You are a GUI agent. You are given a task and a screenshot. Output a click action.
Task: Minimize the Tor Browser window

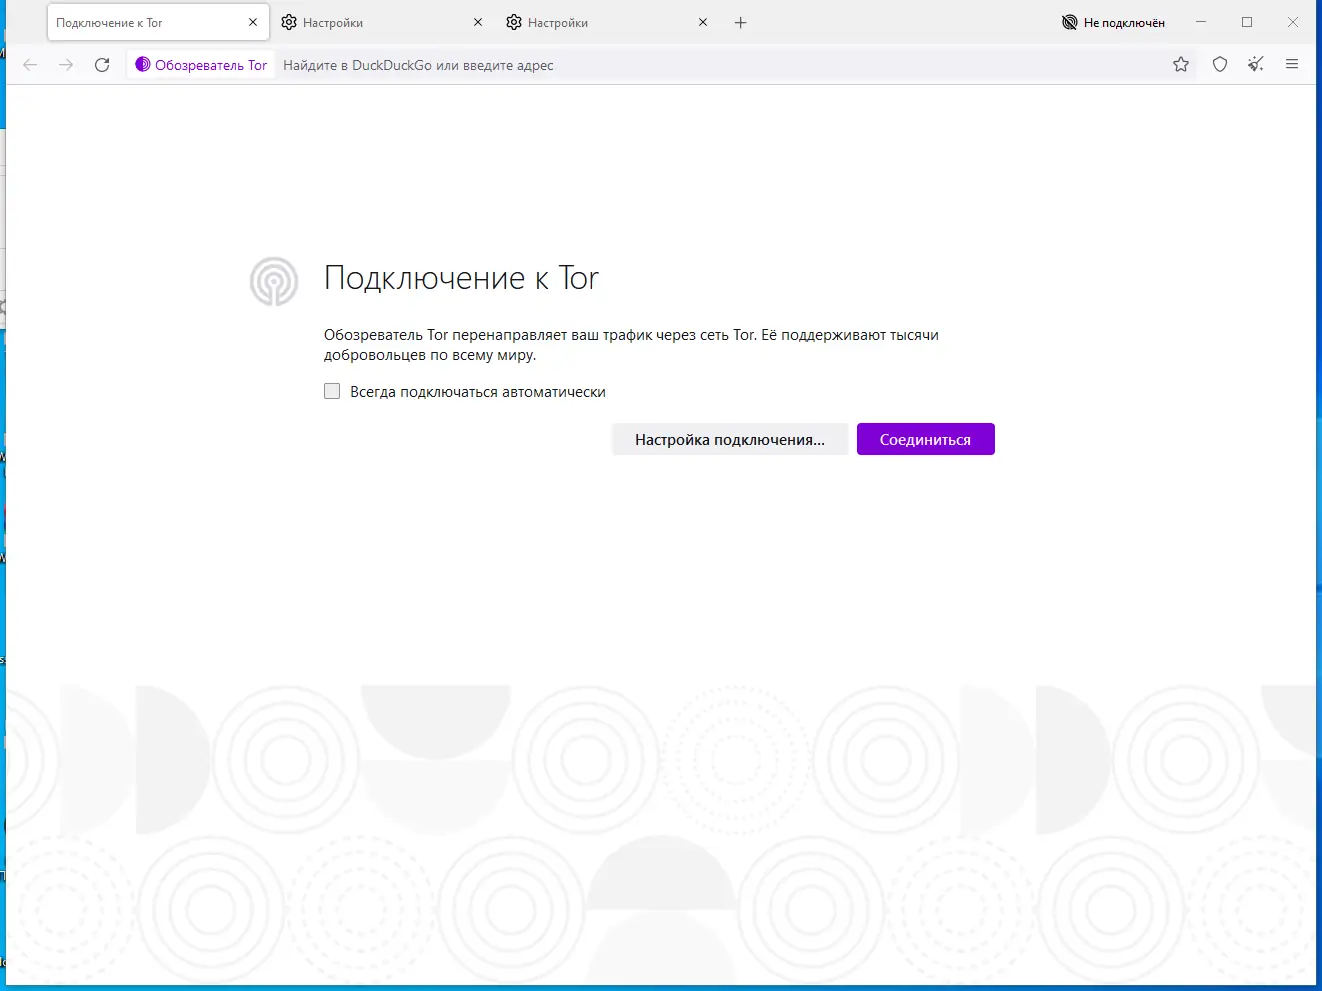(x=1201, y=23)
